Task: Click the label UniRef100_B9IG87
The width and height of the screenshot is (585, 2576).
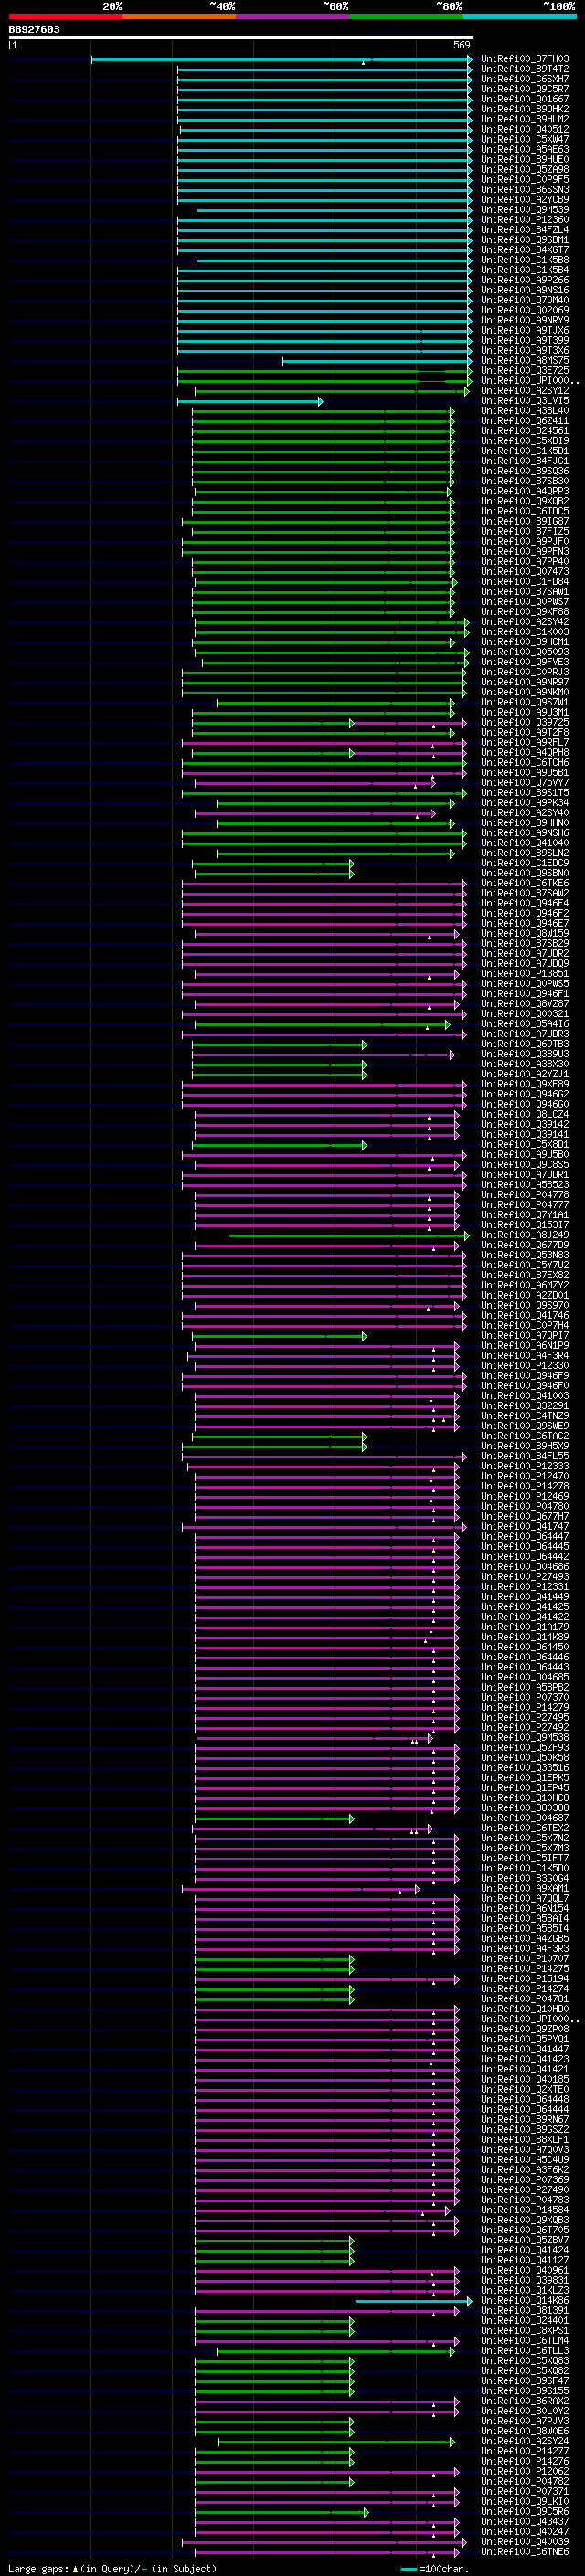Action: (x=525, y=521)
